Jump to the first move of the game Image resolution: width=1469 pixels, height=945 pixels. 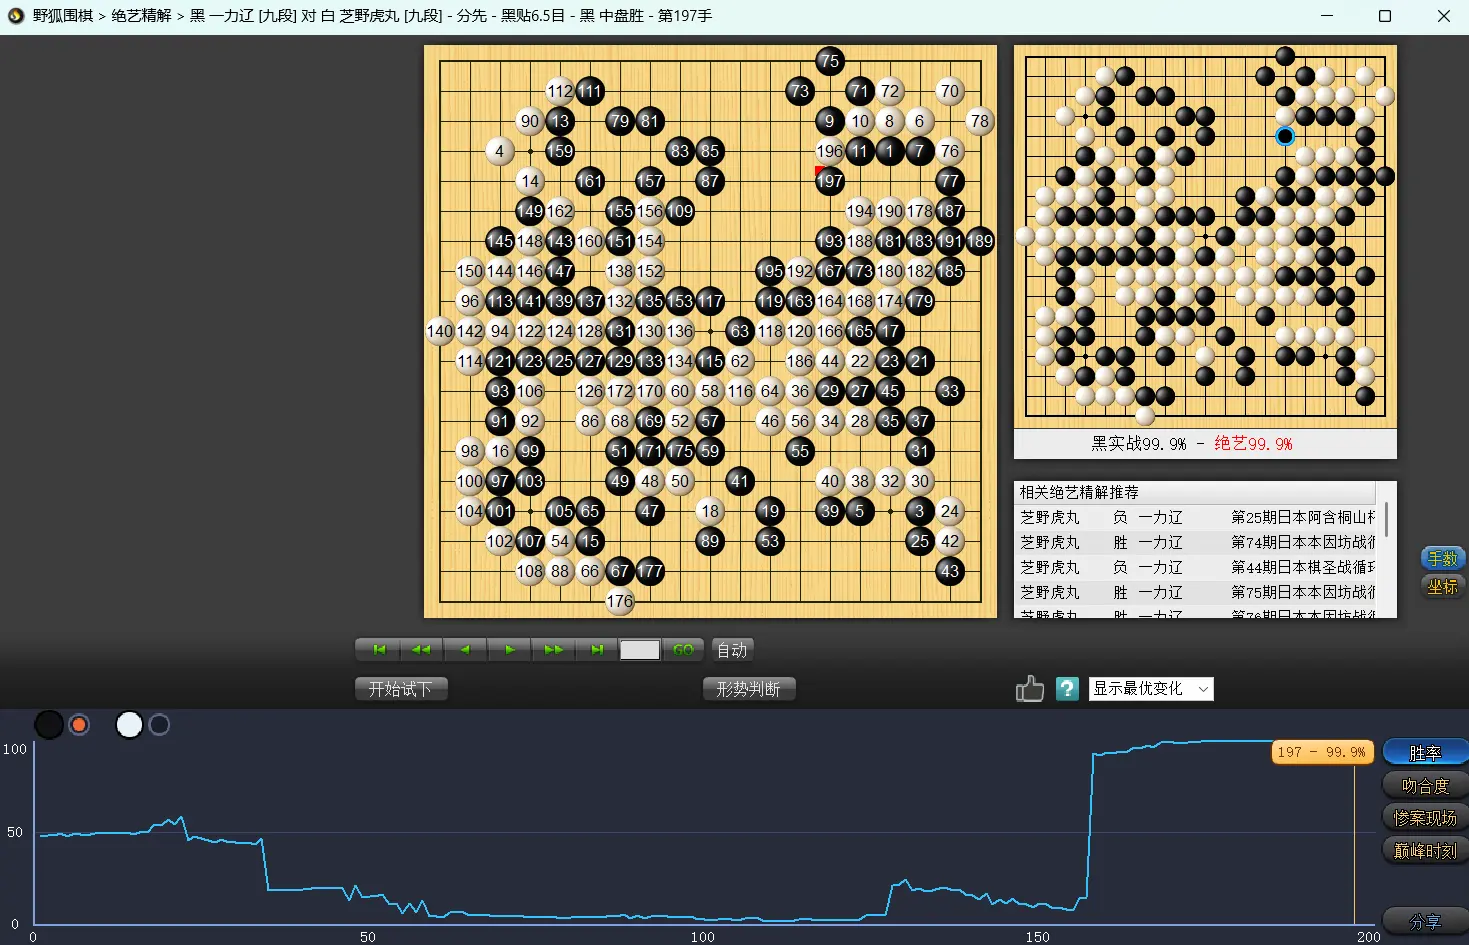point(378,650)
